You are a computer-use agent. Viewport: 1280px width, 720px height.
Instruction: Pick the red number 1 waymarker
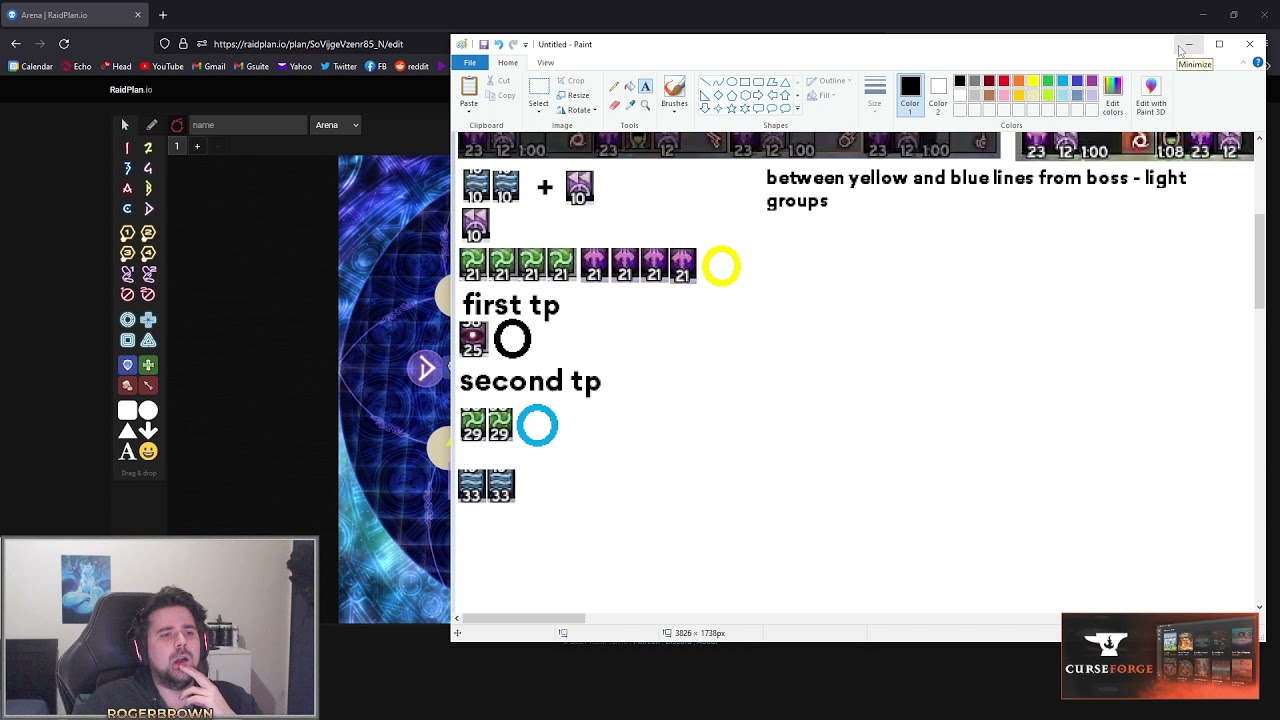127,148
